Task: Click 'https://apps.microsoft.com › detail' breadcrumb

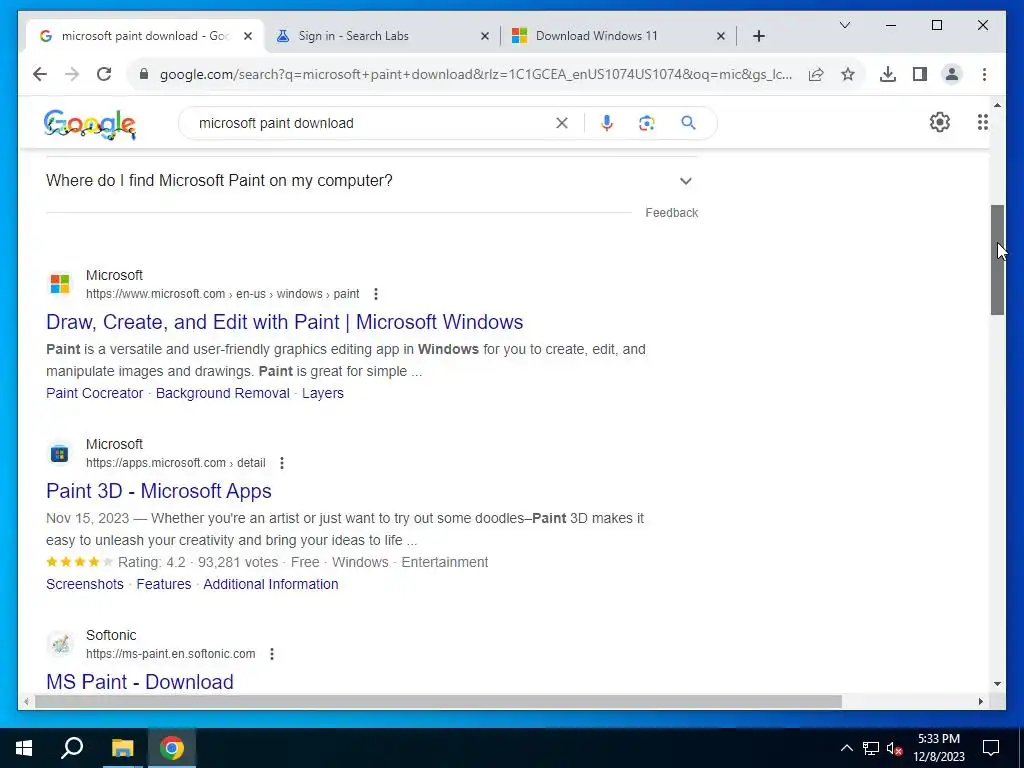Action: point(176,463)
